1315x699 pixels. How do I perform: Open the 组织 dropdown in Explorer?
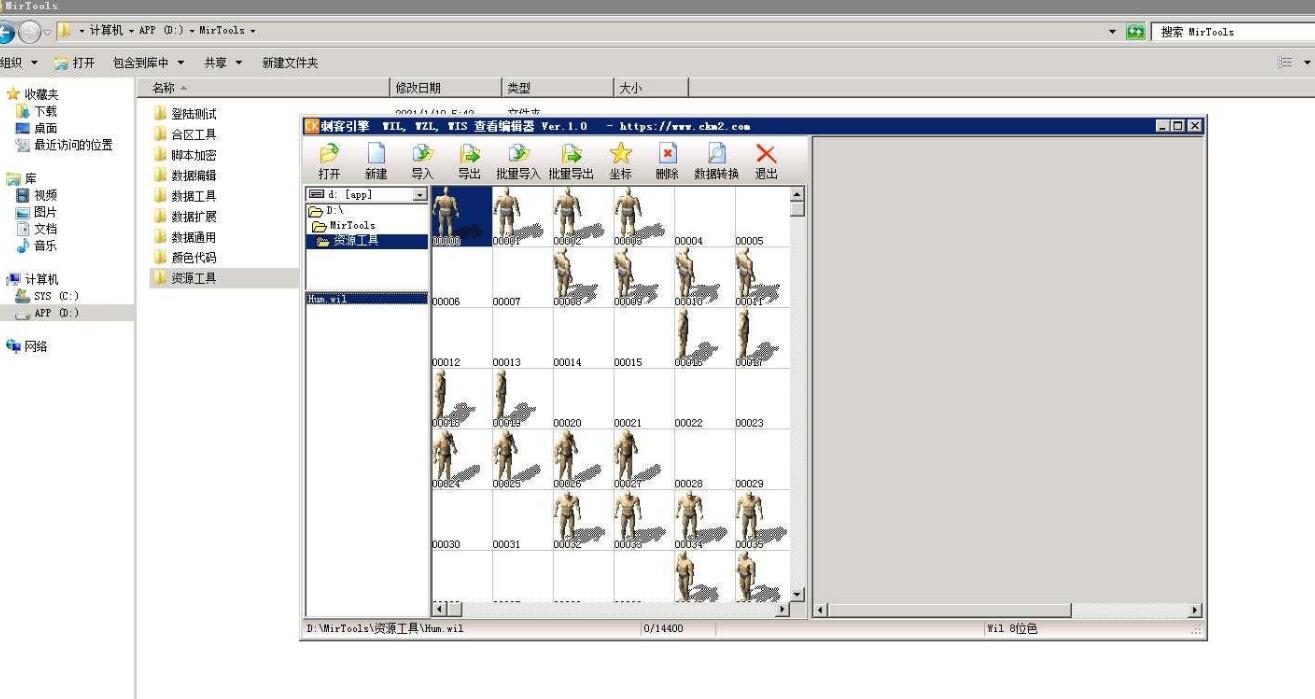pyautogui.click(x=20, y=63)
